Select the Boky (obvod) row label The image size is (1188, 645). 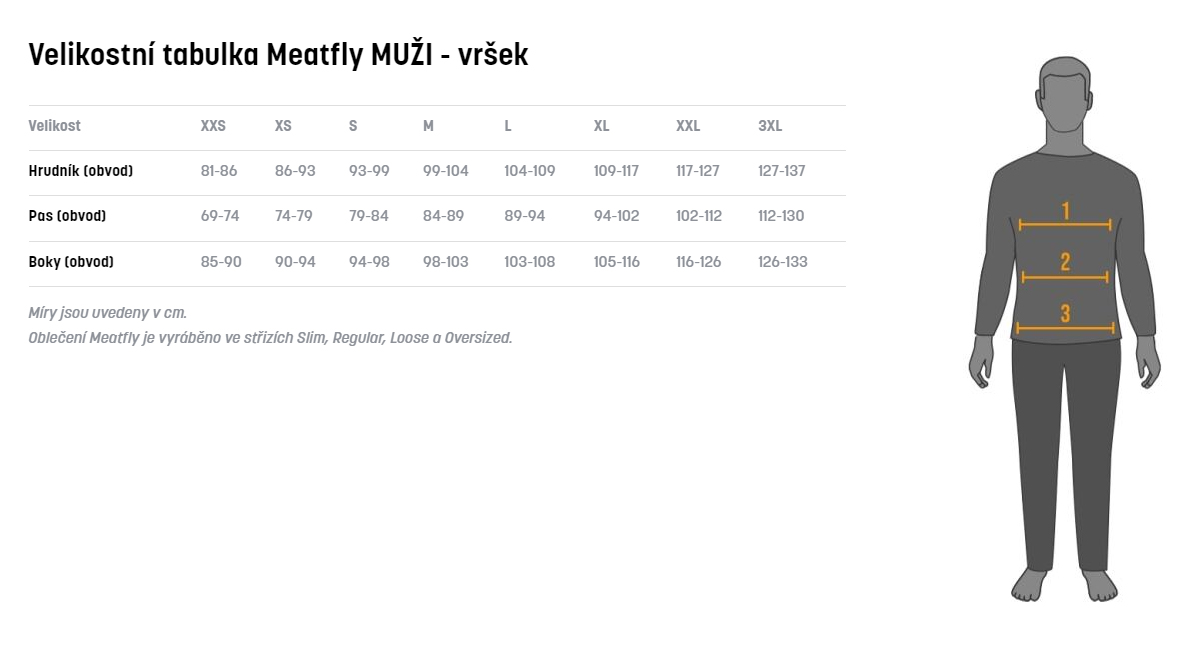71,262
